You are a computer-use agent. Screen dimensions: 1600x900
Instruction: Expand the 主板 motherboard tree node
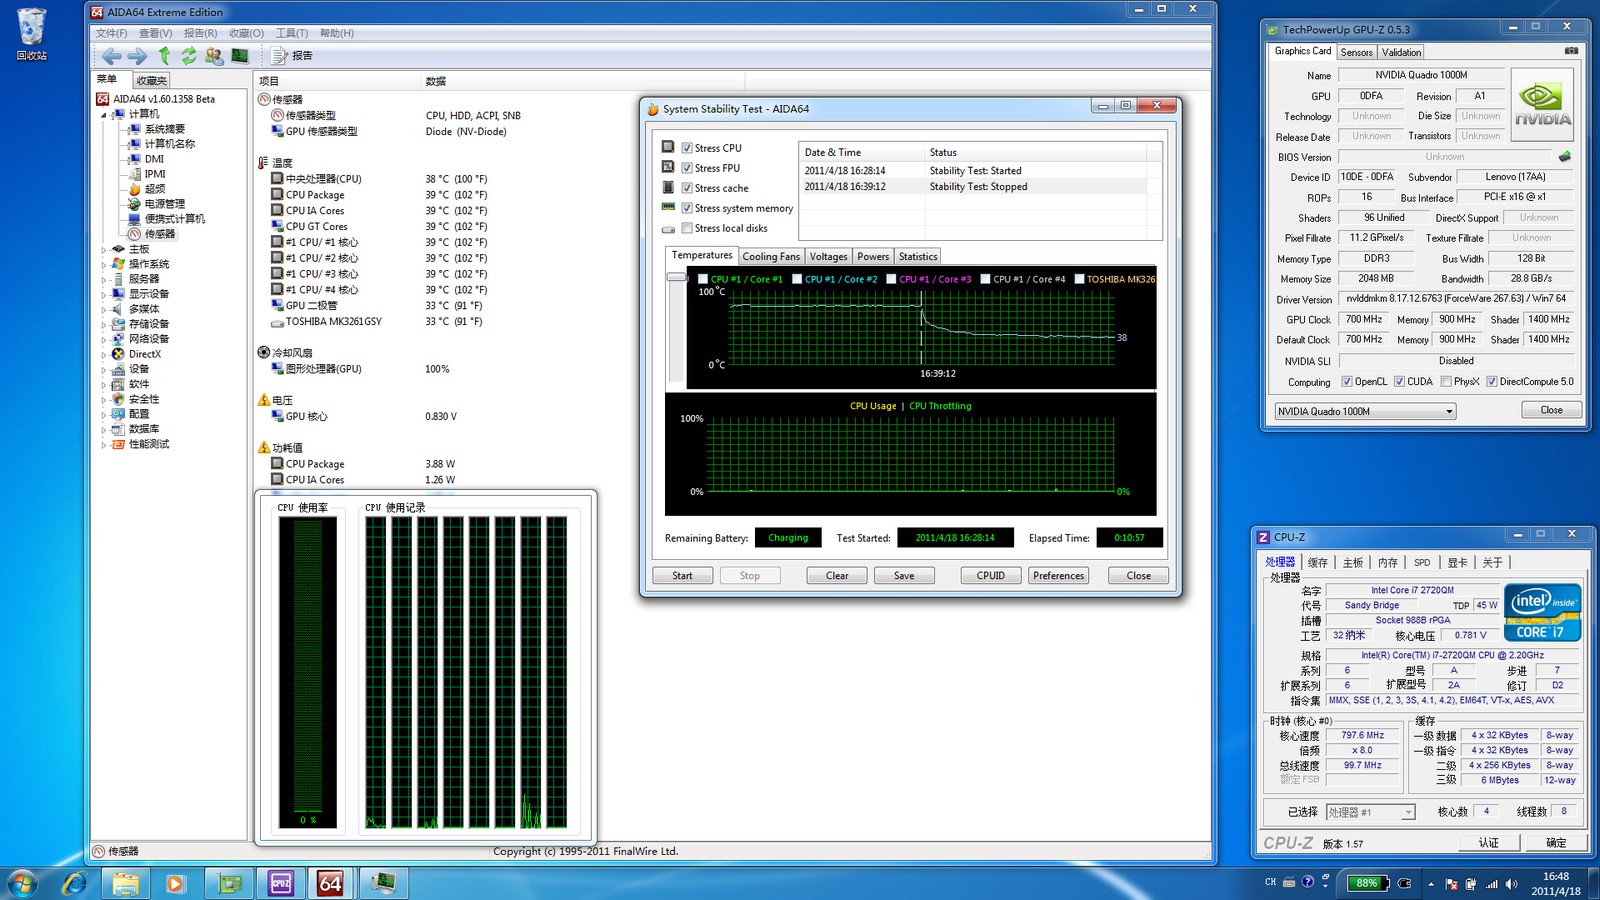click(103, 250)
